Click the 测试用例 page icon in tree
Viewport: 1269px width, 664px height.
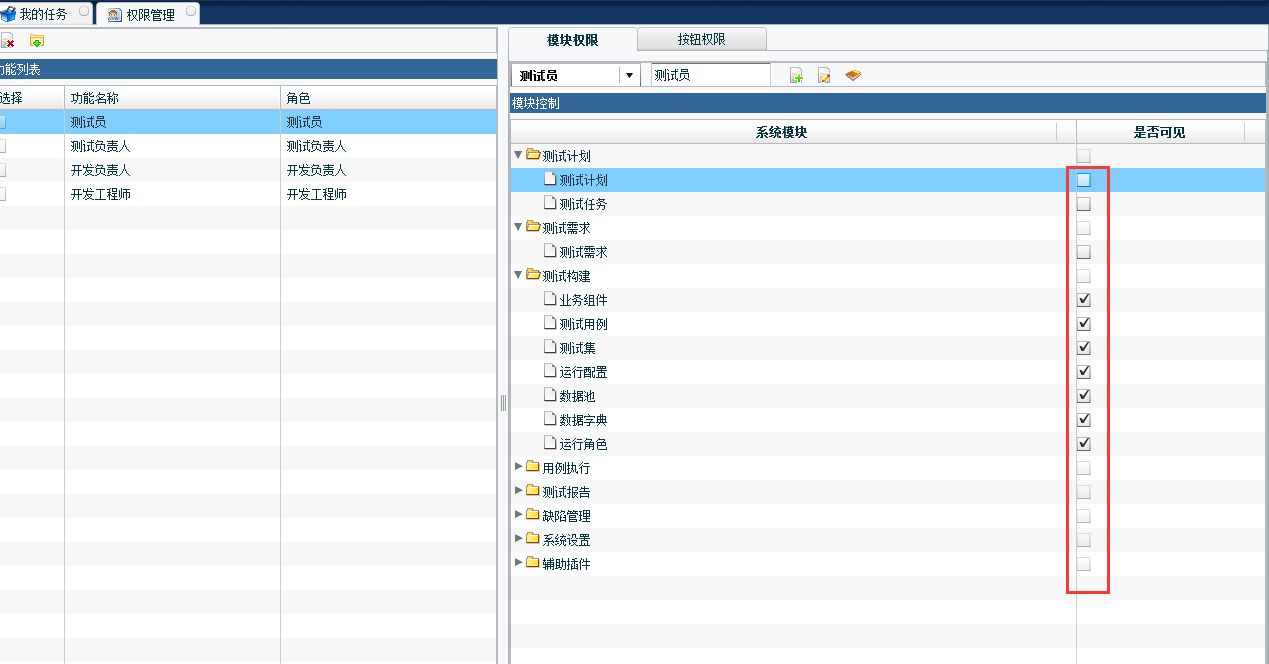549,323
